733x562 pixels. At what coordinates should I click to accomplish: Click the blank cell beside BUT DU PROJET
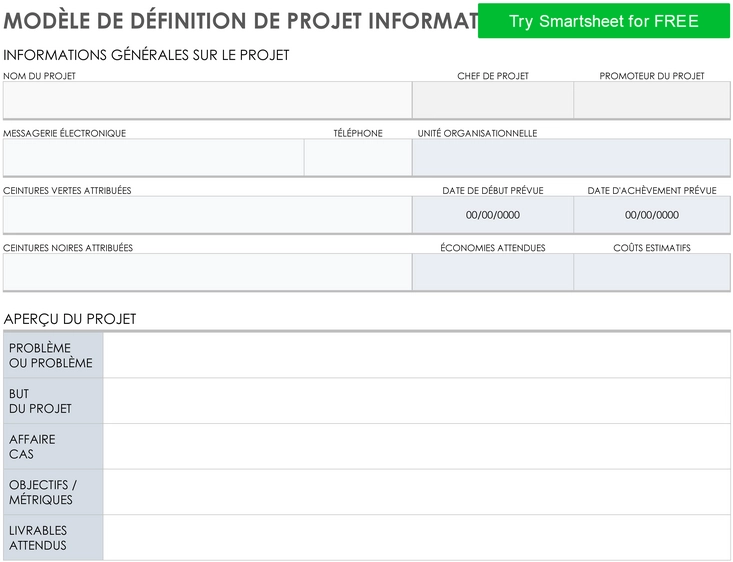click(417, 401)
